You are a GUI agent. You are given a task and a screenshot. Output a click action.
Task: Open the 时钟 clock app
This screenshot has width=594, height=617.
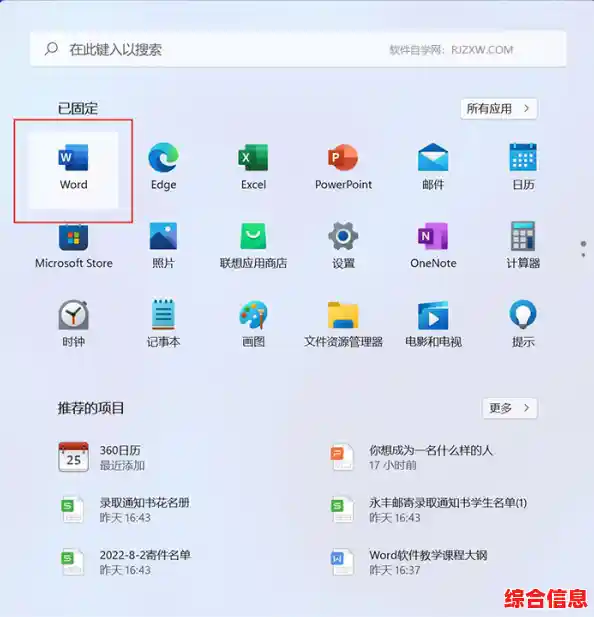point(74,324)
